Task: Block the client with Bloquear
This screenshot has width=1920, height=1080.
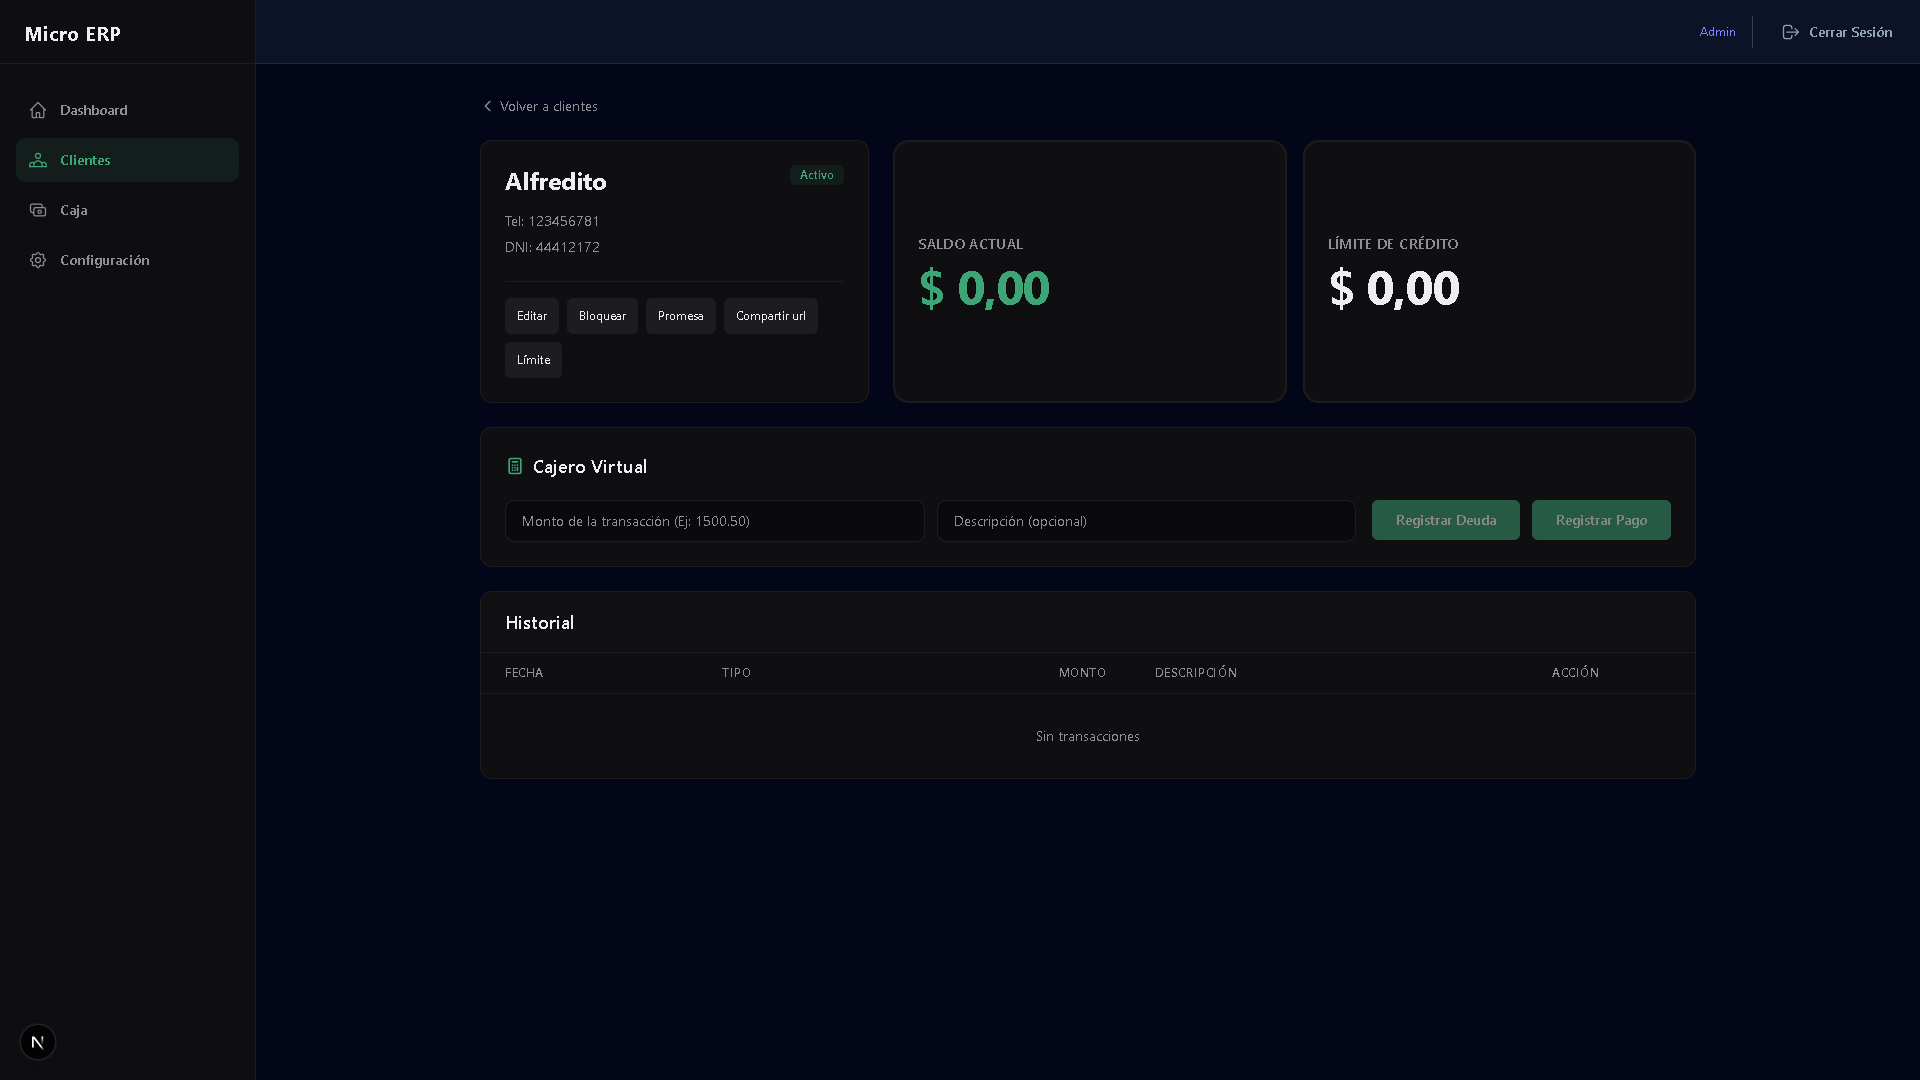Action: point(602,316)
